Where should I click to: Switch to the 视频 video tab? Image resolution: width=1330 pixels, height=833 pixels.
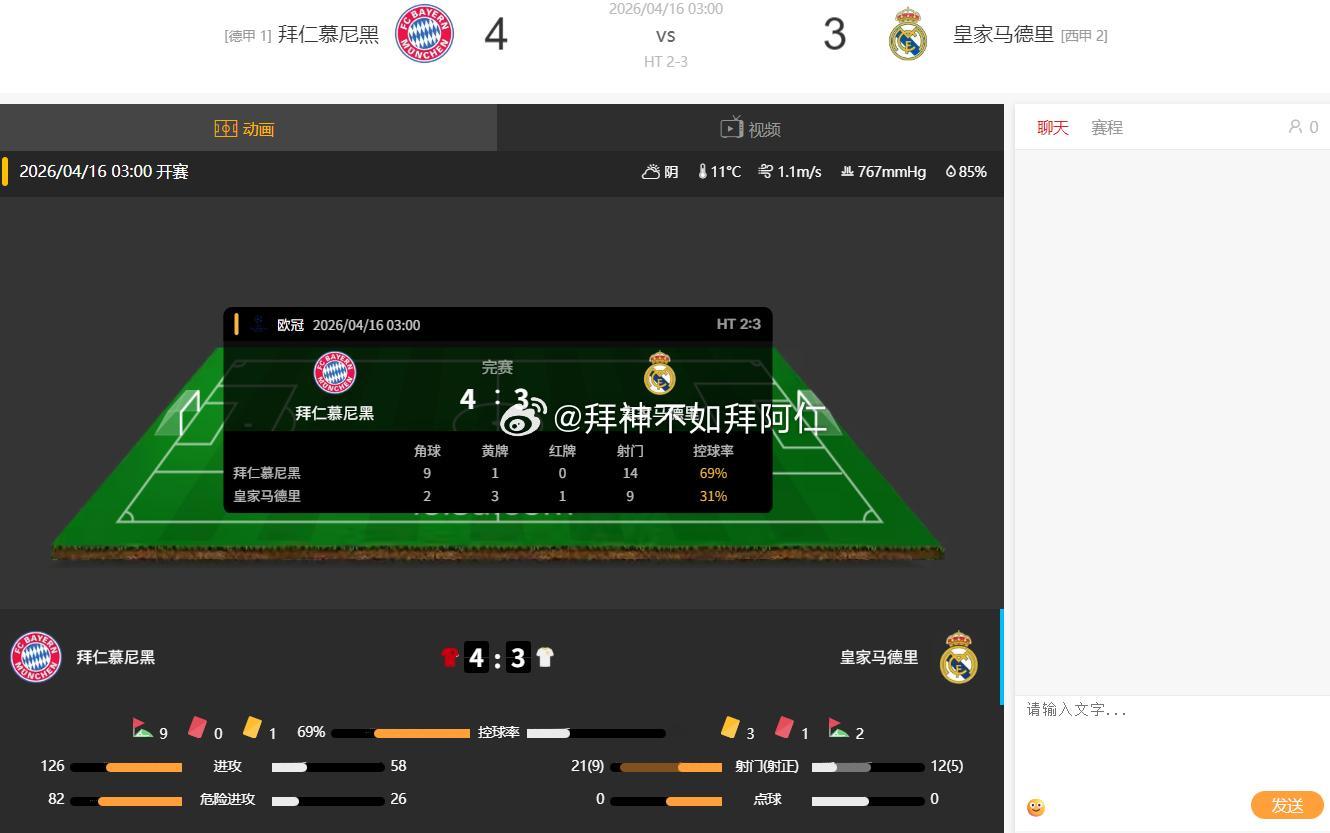(x=750, y=128)
